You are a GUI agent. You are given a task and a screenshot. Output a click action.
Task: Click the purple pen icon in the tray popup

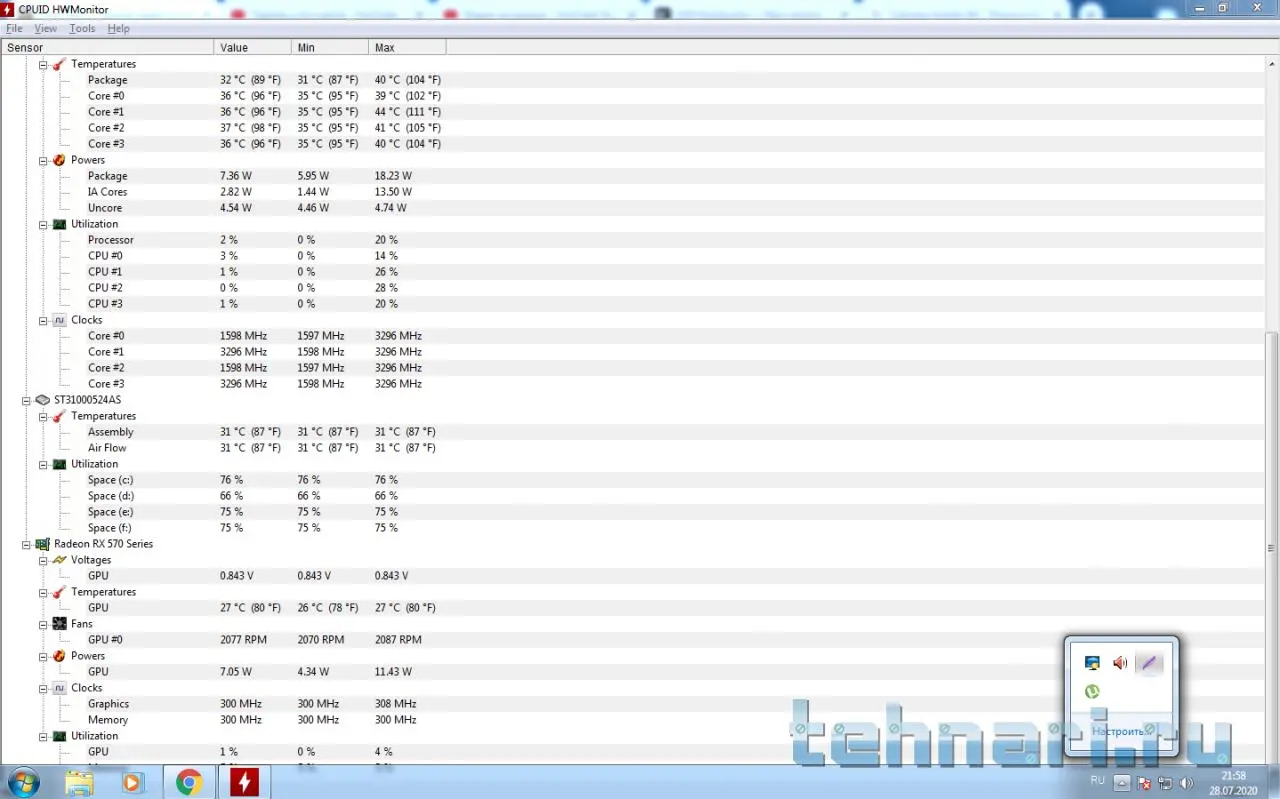[1148, 663]
